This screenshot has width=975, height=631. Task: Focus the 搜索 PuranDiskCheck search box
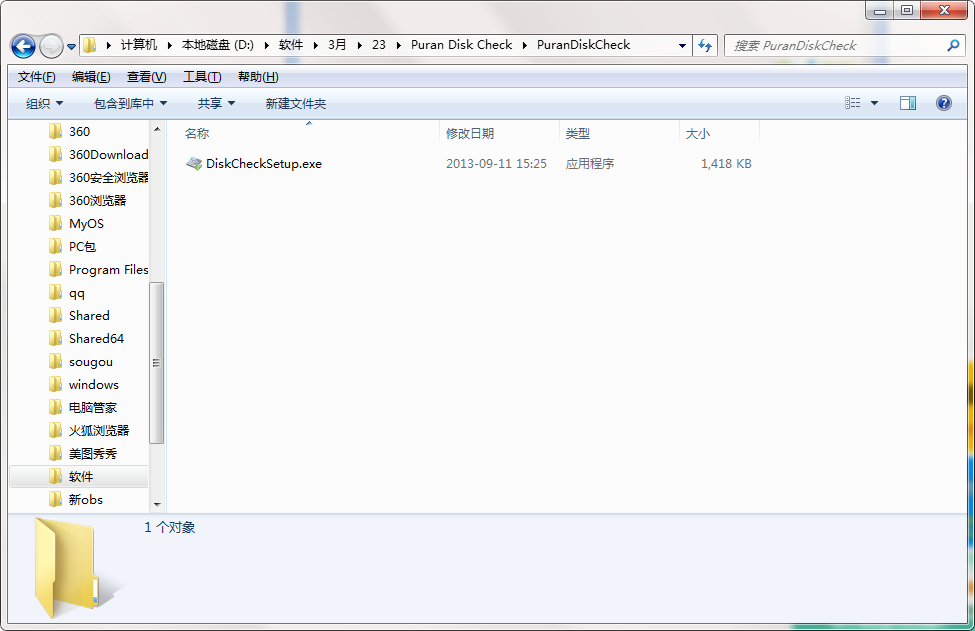[845, 45]
